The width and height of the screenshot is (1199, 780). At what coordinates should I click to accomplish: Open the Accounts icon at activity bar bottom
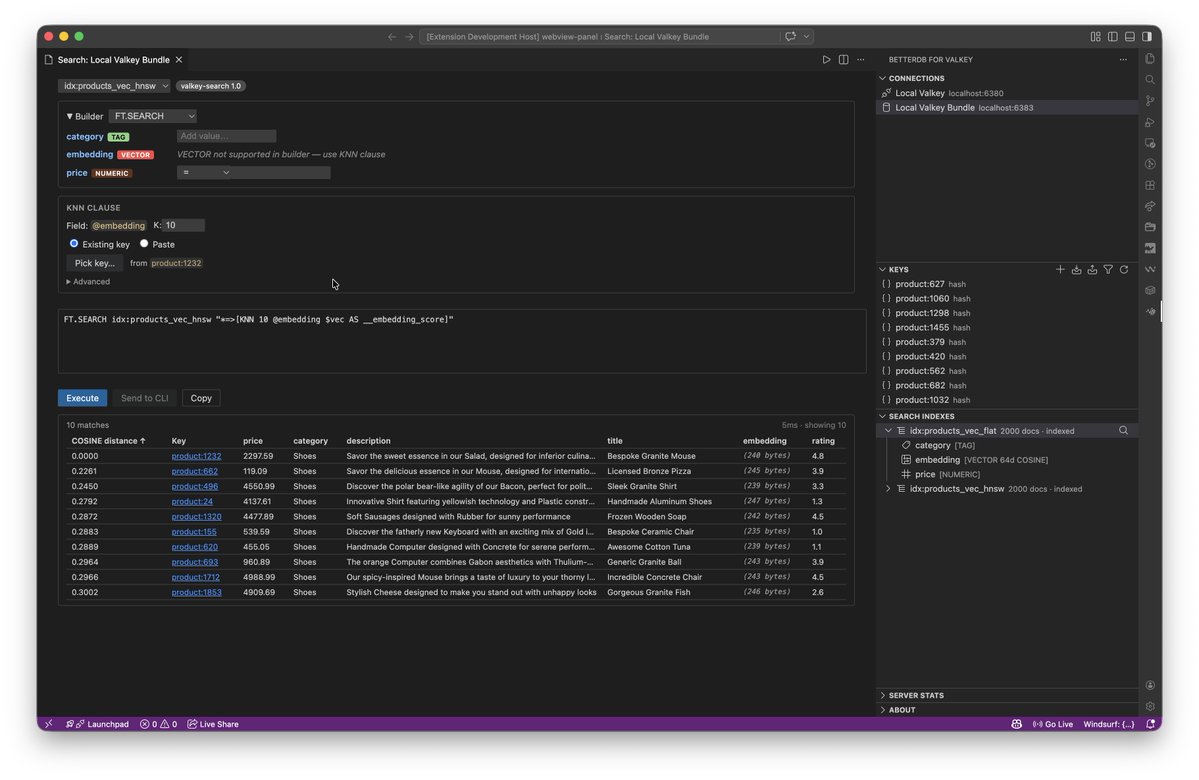(x=1149, y=685)
